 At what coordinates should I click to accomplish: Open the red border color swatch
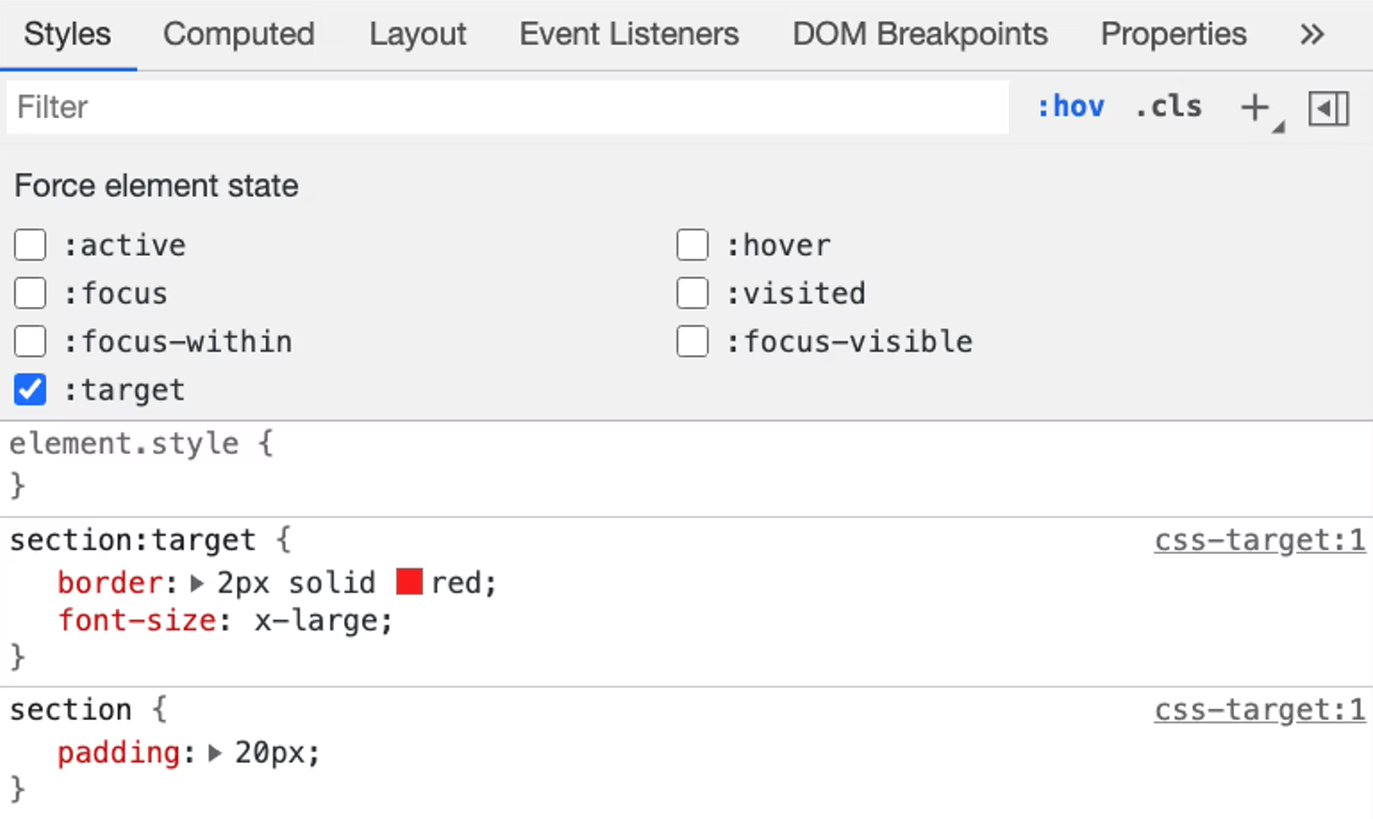coord(409,582)
